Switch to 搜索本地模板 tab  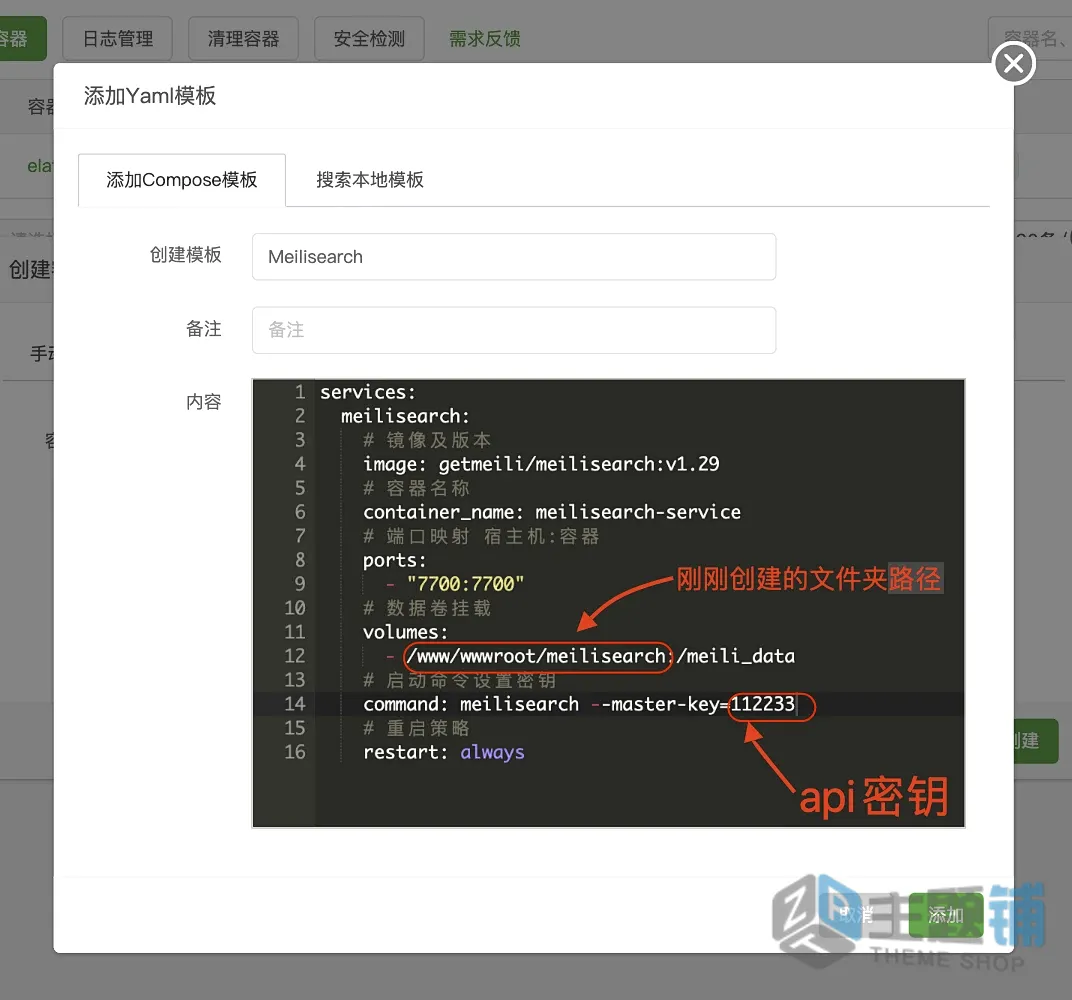370,180
